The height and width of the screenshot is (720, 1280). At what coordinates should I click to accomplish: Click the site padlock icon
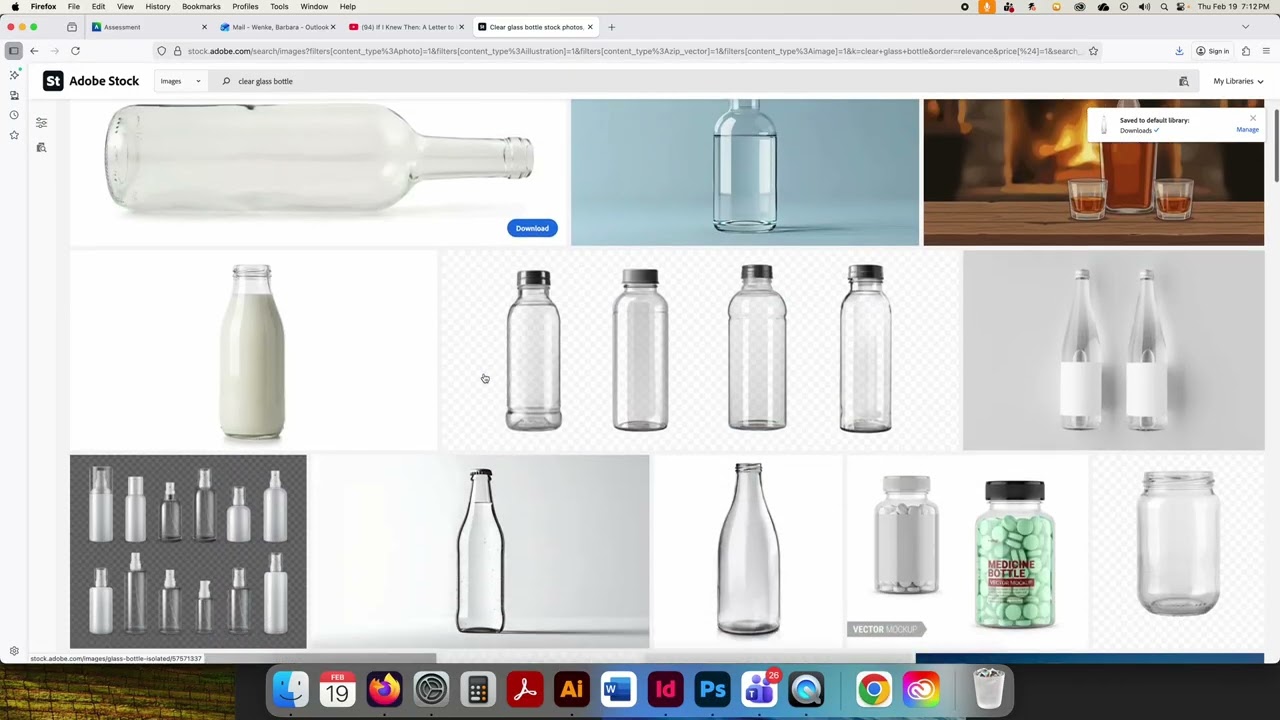point(177,51)
